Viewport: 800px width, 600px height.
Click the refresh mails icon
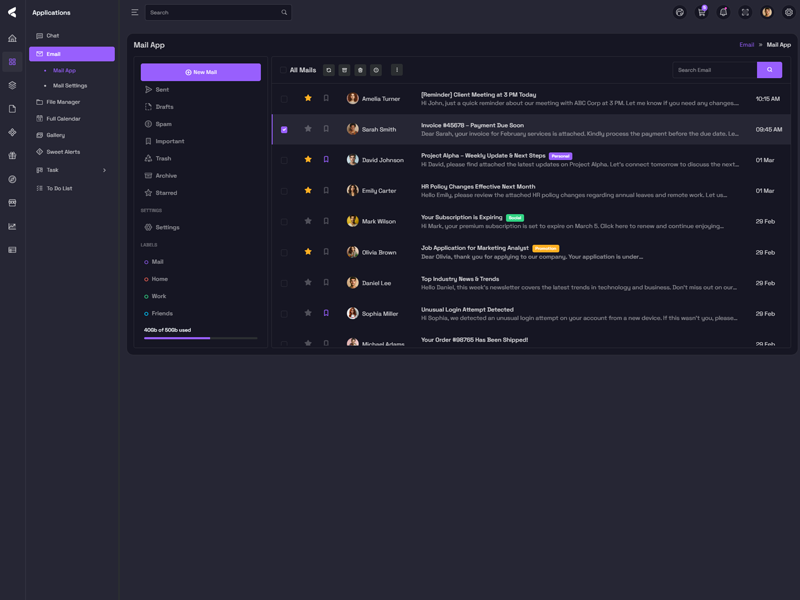coord(328,70)
